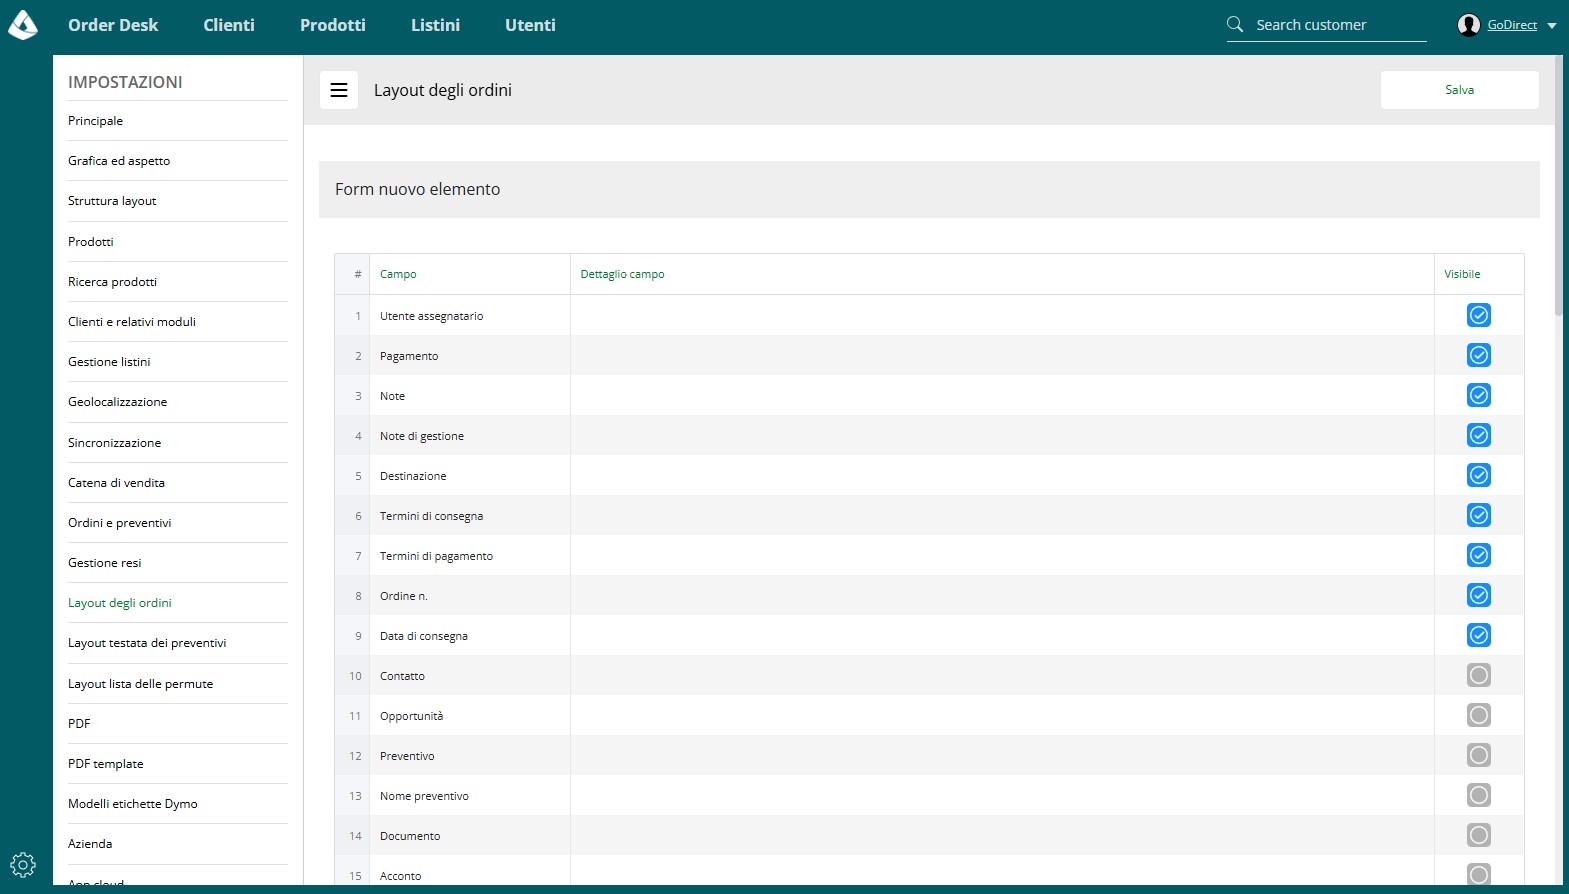The image size is (1569, 894).
Task: Expand the GoDirect account dropdown arrow
Action: click(1552, 26)
